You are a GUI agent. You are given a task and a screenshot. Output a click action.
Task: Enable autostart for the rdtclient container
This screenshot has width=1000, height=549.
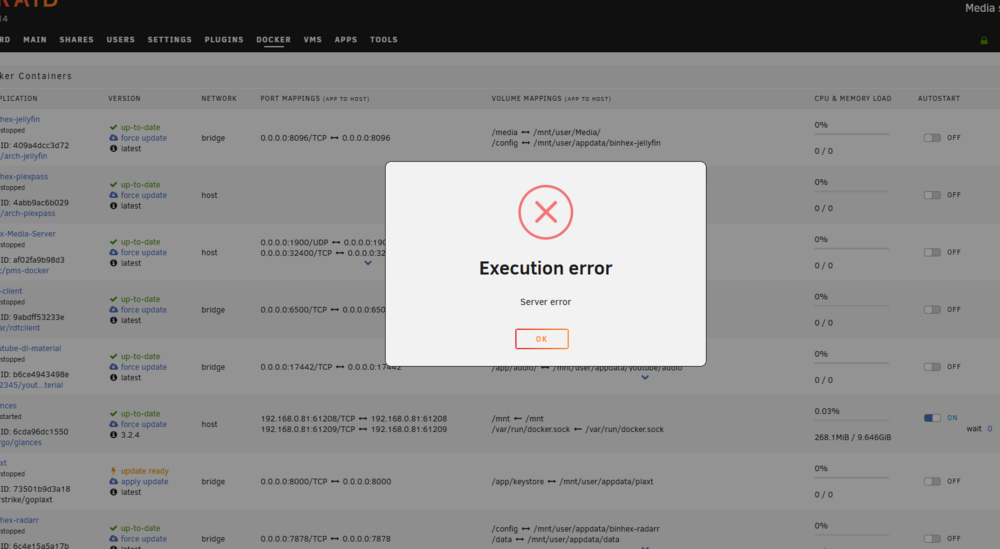[x=932, y=310]
